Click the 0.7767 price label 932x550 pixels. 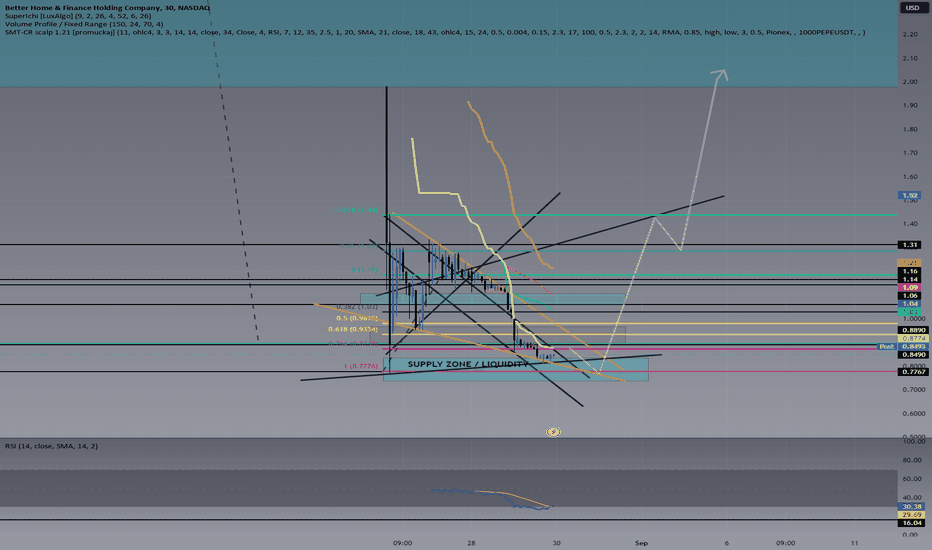coord(913,372)
